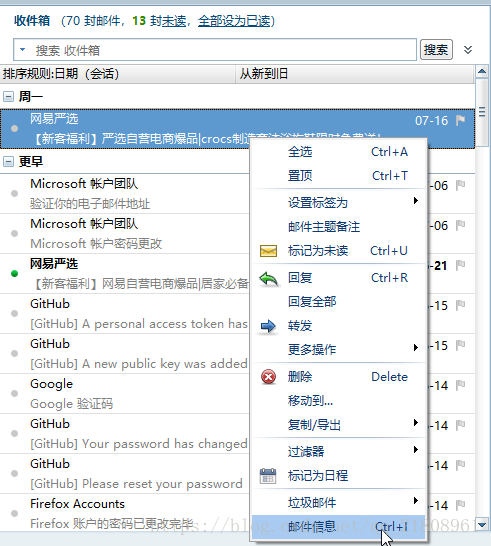
Task: Click 排序规则:日期 (会话) column header
Action: pos(117,74)
